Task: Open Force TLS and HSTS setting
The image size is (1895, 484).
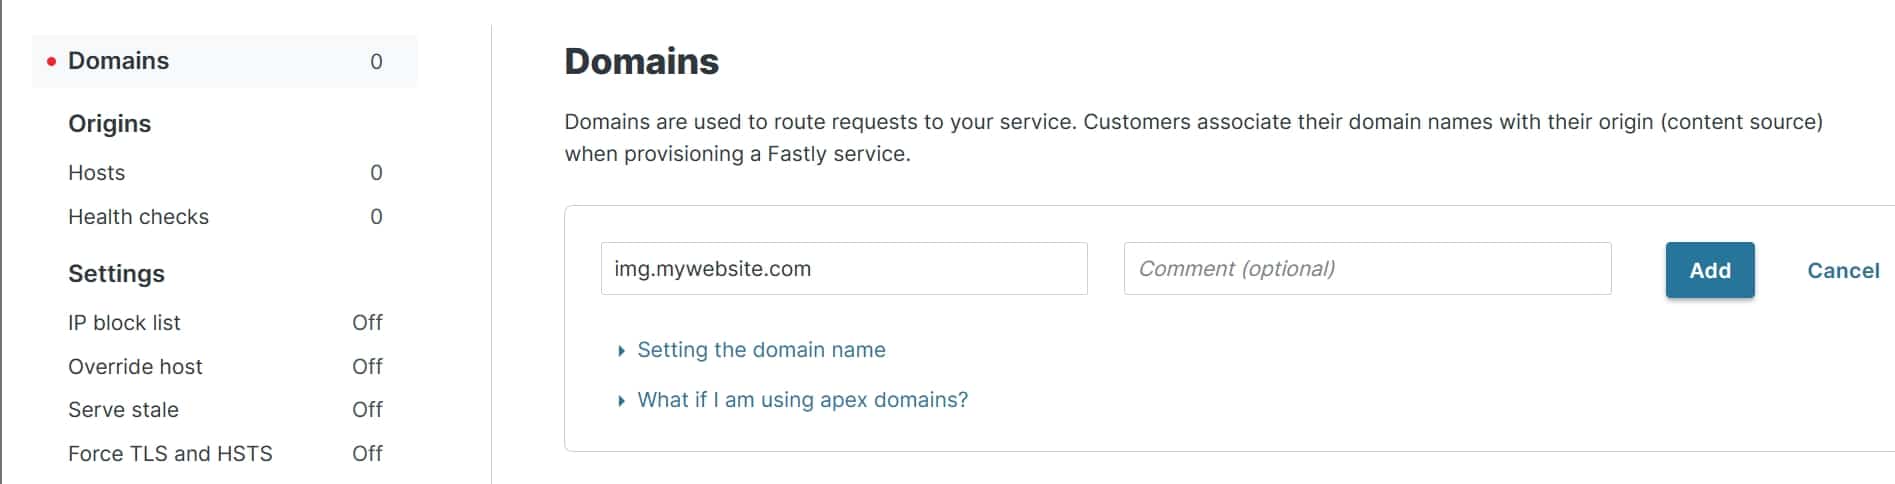Action: pyautogui.click(x=170, y=454)
